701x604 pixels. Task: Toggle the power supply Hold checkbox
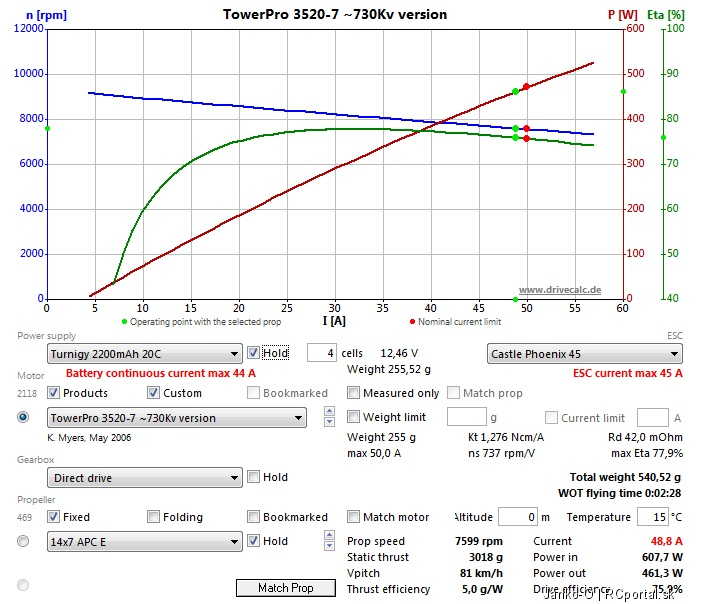[x=253, y=353]
